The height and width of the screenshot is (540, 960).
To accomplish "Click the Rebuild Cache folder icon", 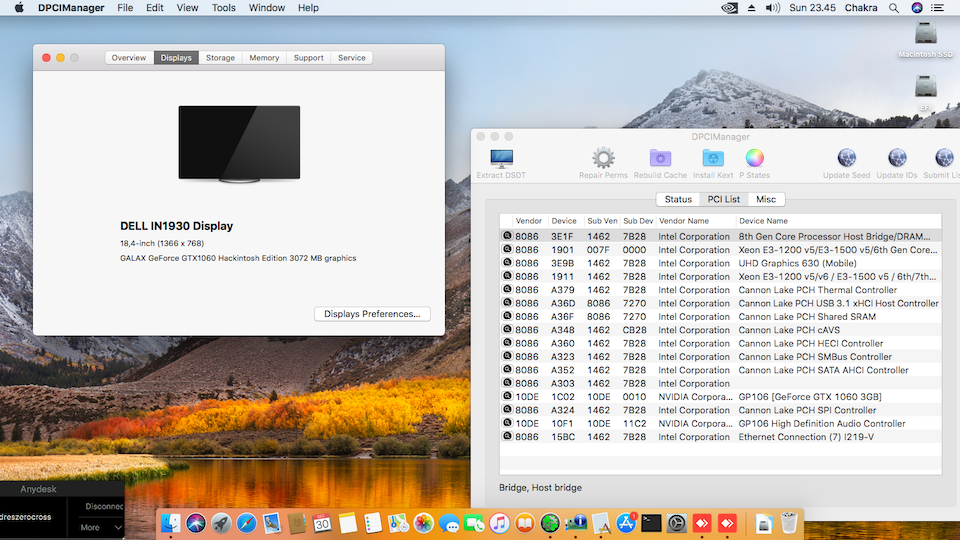I will point(660,158).
